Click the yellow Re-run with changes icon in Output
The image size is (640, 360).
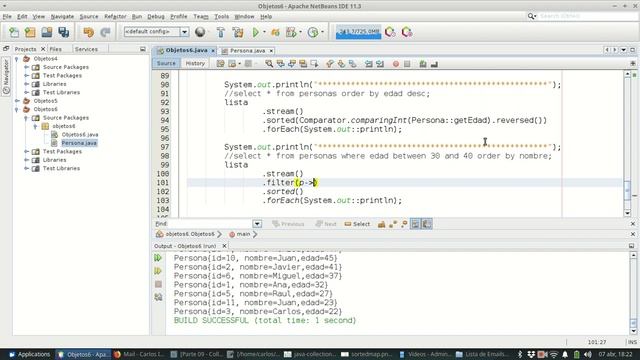click(x=158, y=271)
